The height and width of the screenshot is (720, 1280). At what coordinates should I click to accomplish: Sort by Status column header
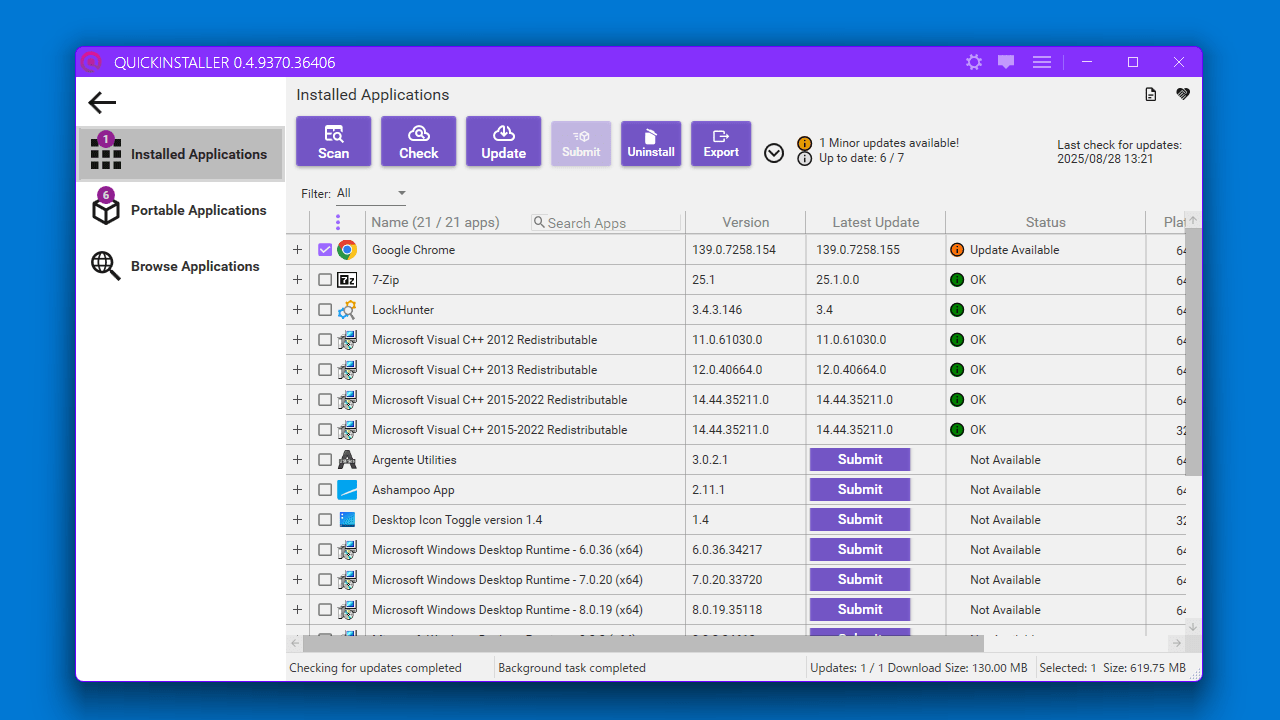(x=1046, y=222)
